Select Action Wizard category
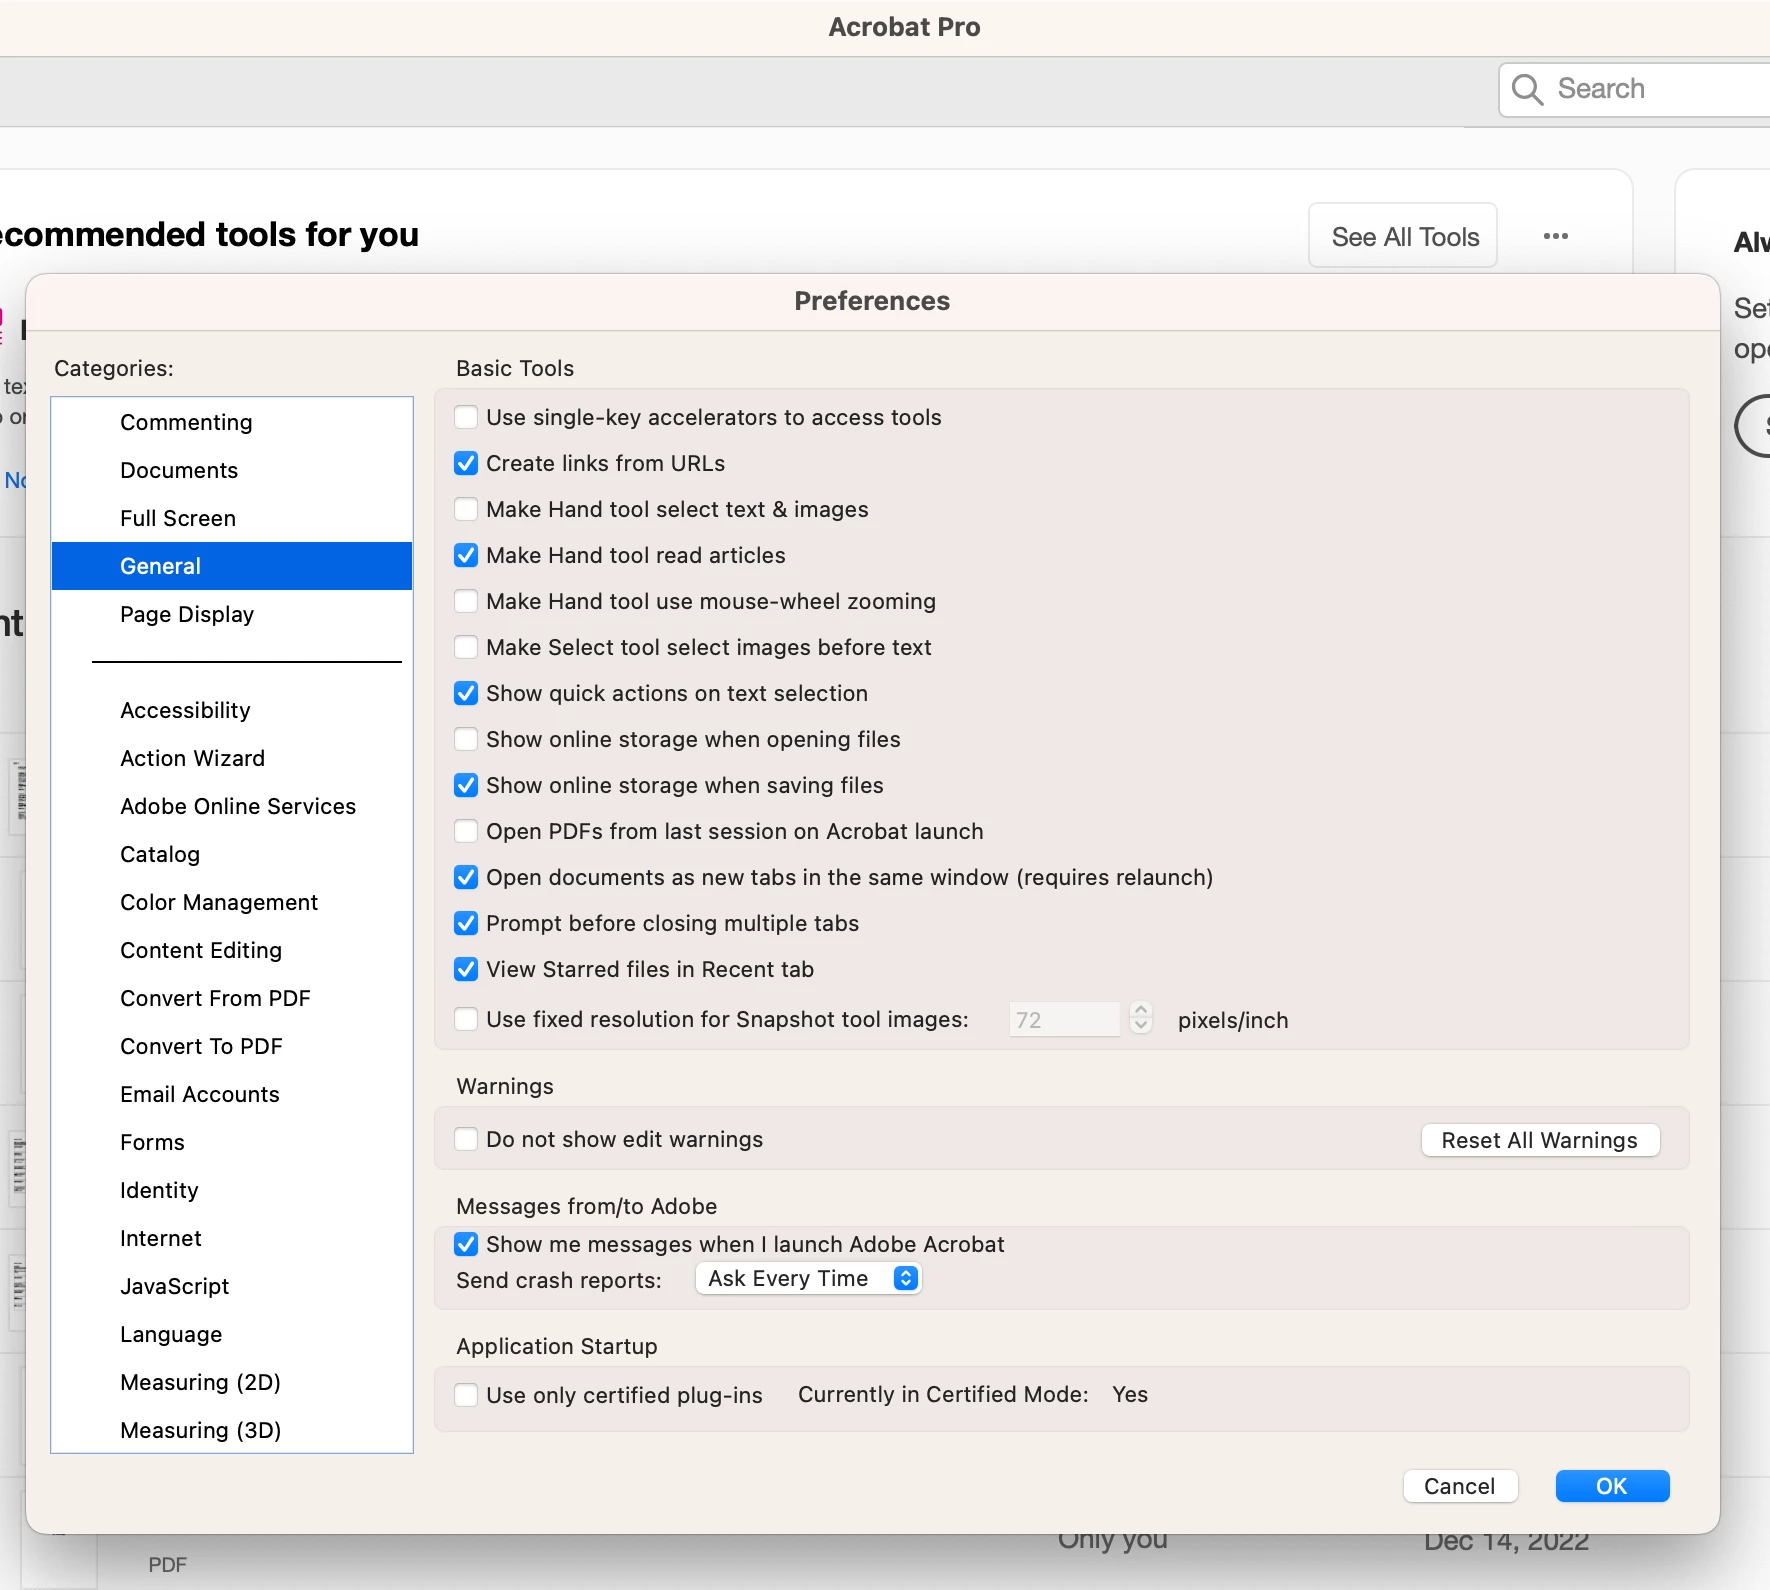Viewport: 1770px width, 1590px height. 232,758
